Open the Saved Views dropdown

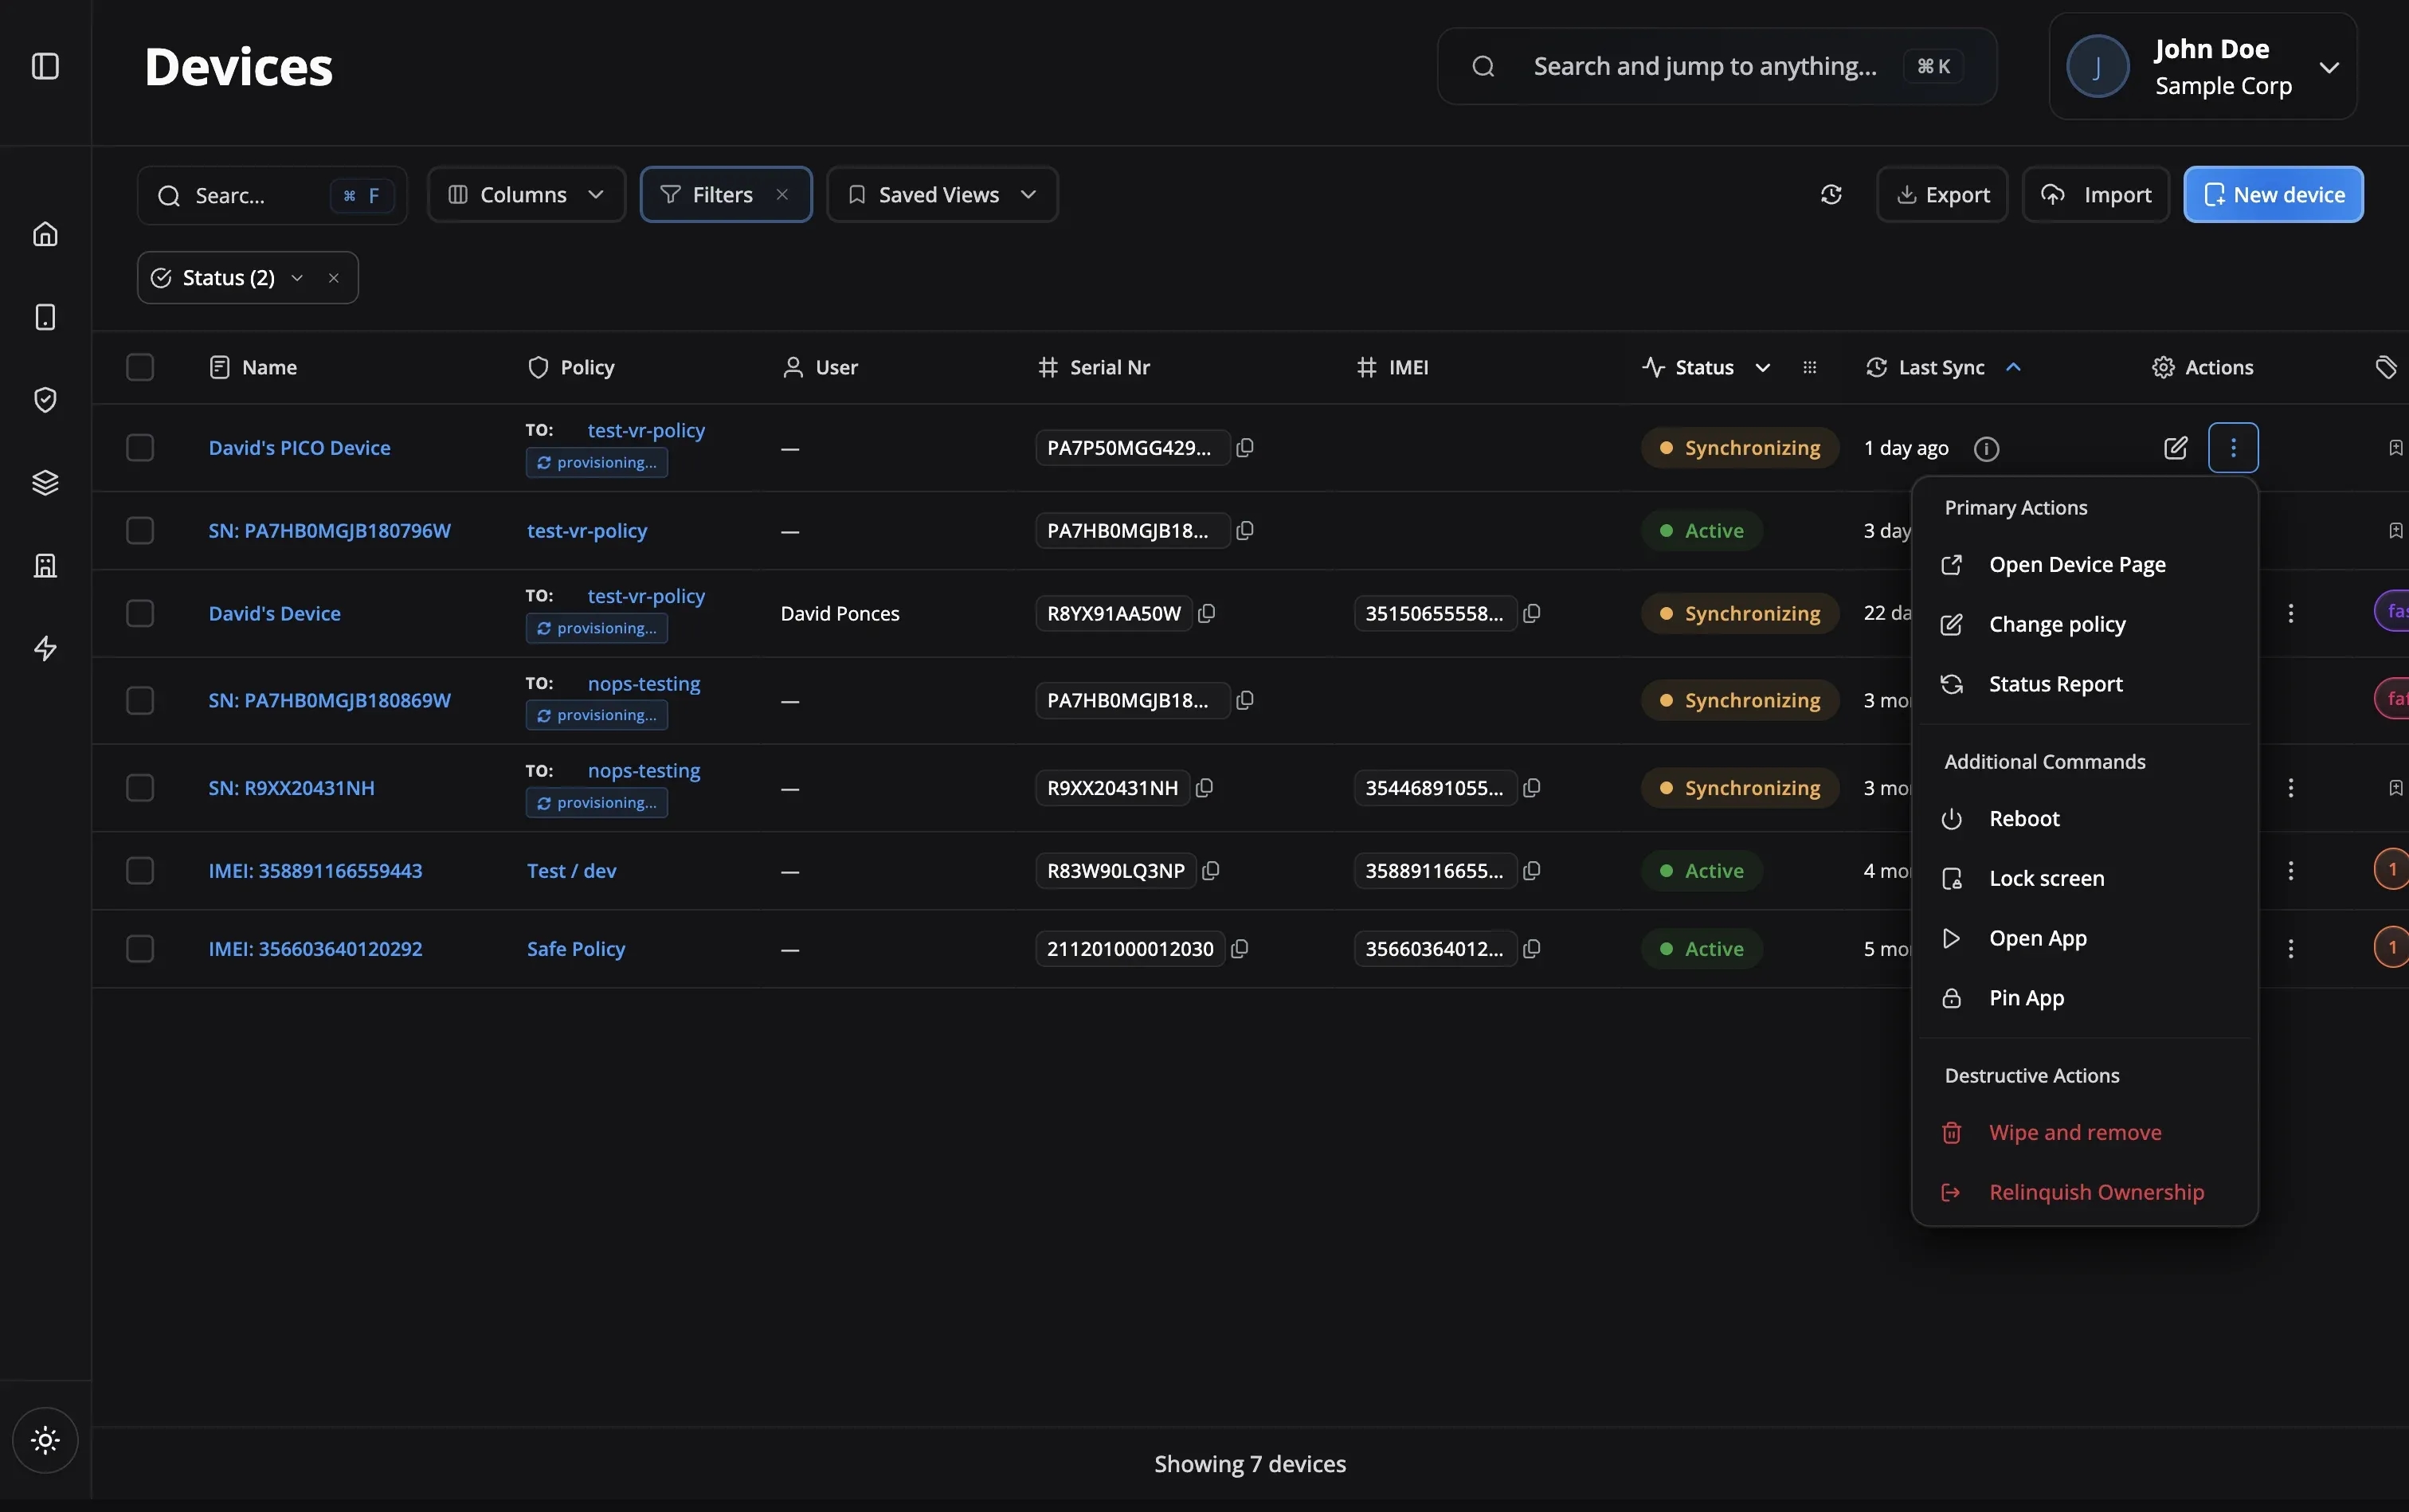(x=942, y=195)
